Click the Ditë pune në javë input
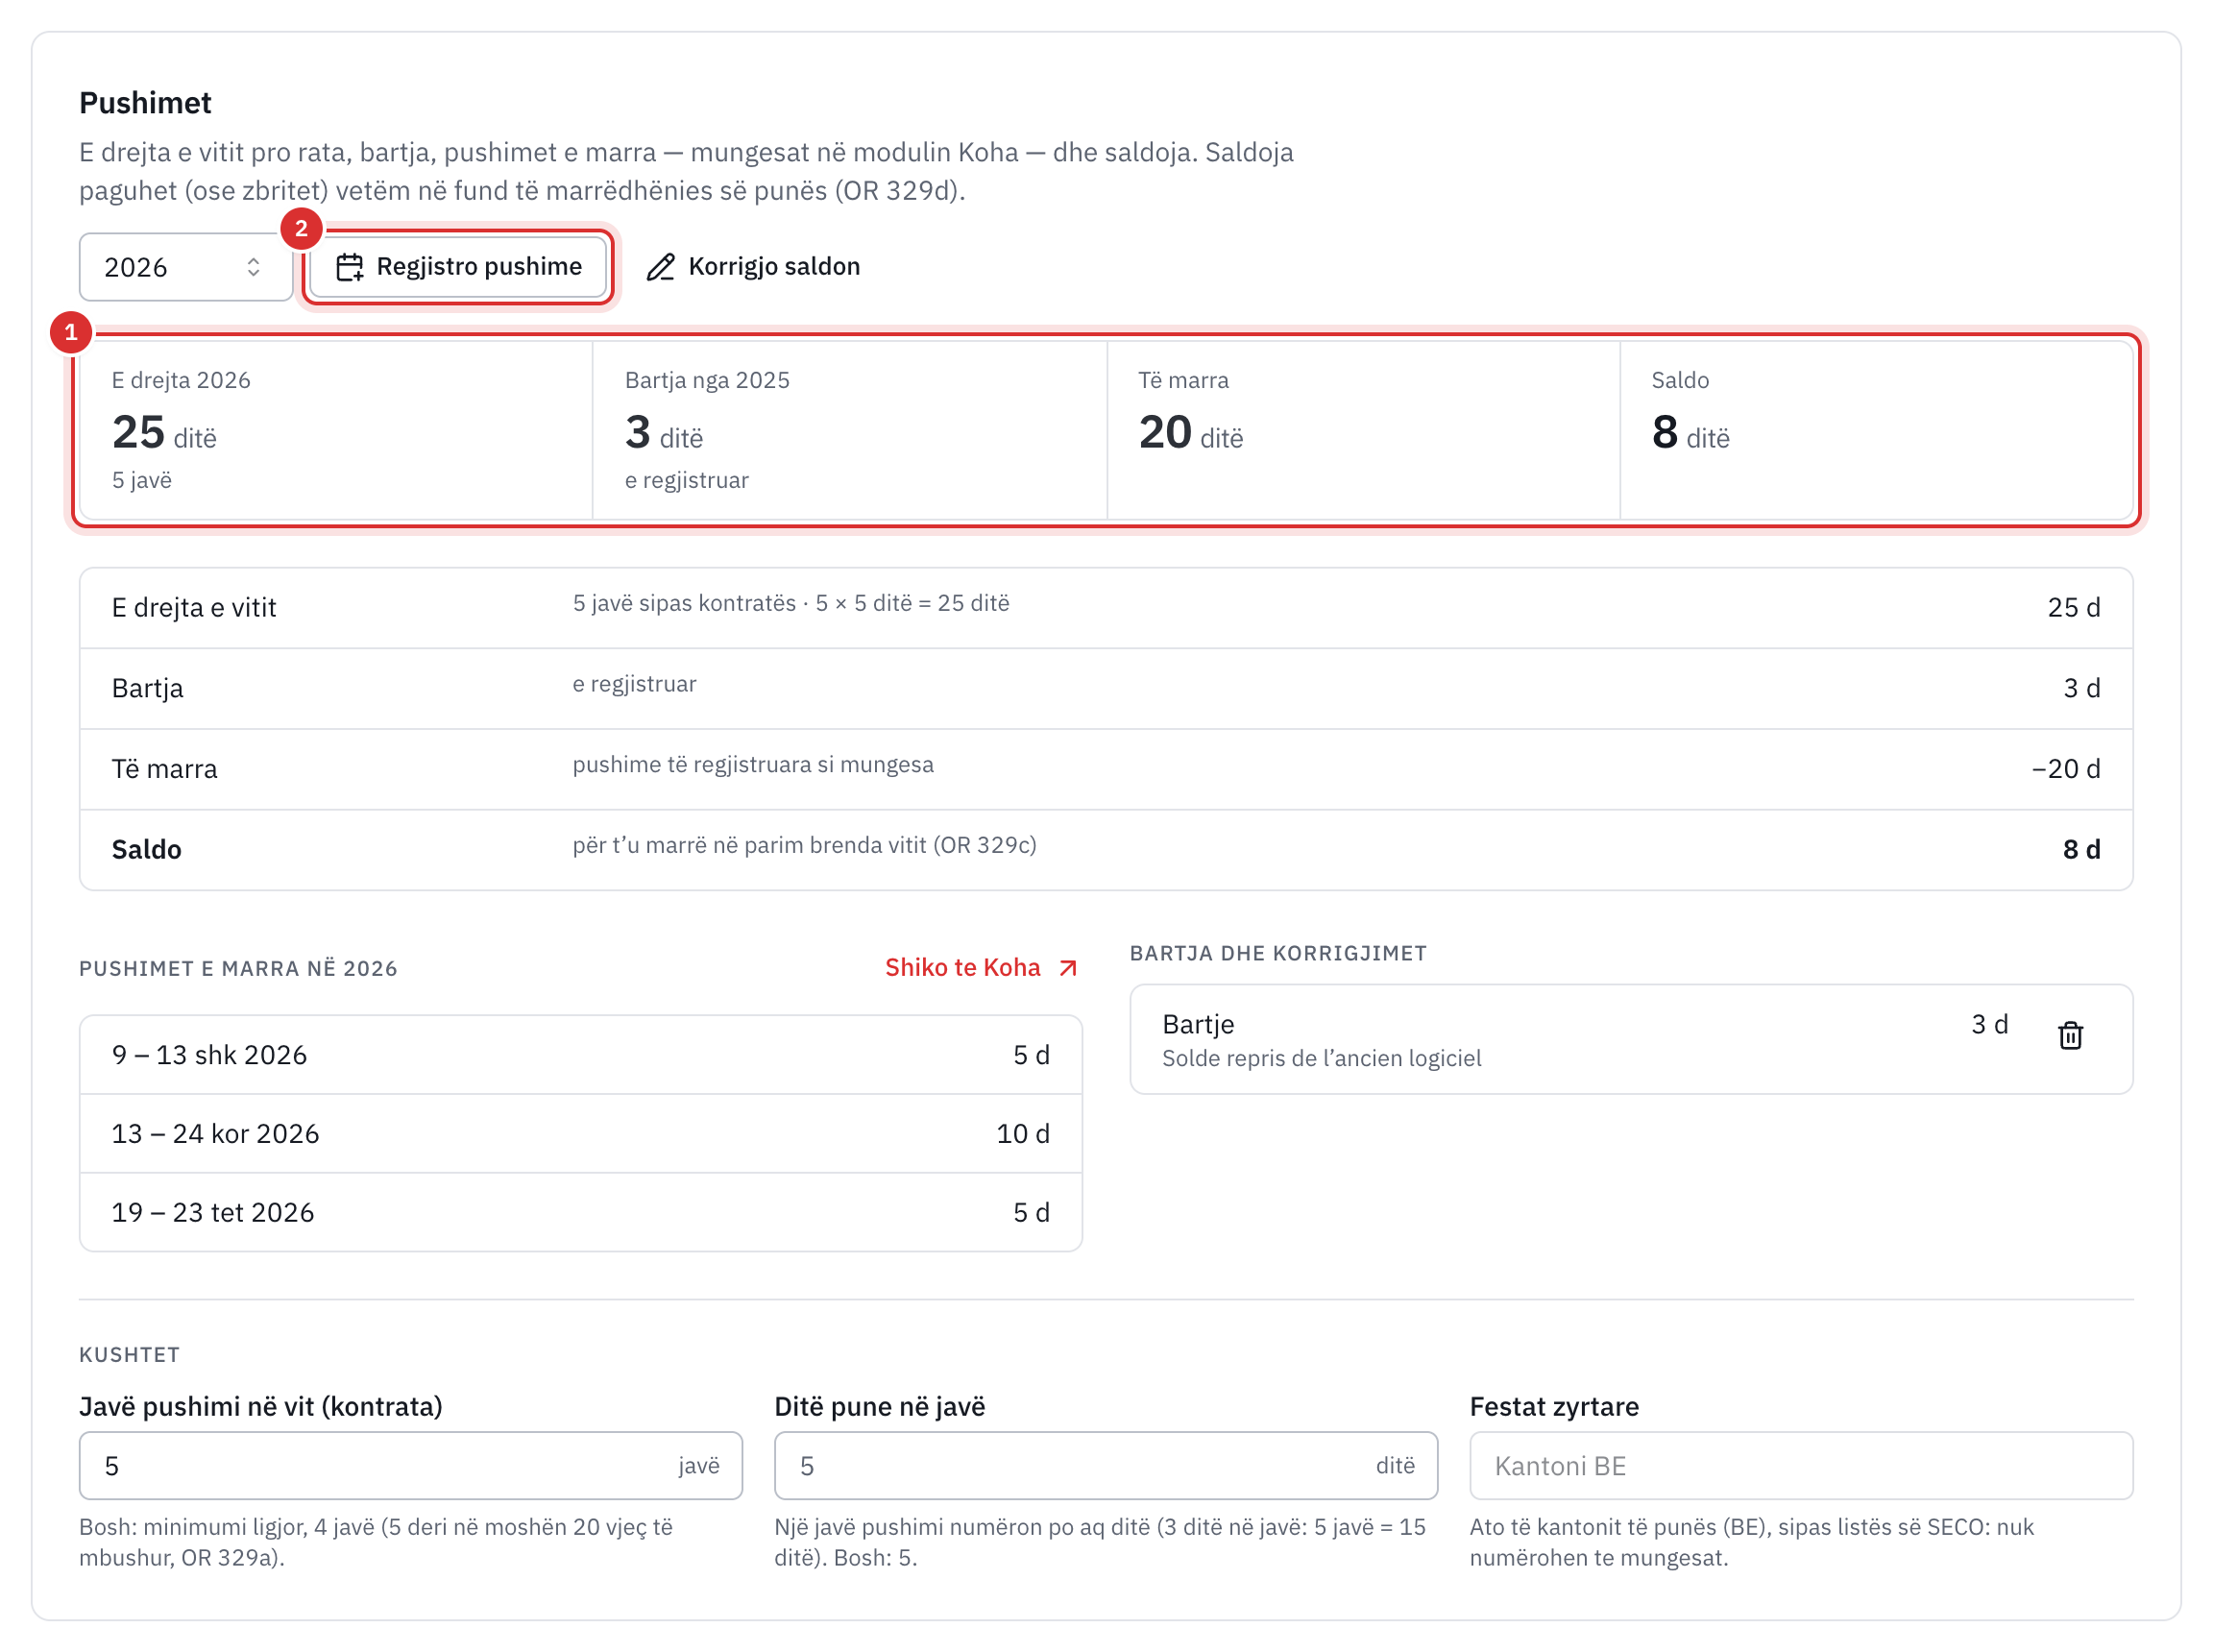Image resolution: width=2213 pixels, height=1652 pixels. (x=1105, y=1465)
